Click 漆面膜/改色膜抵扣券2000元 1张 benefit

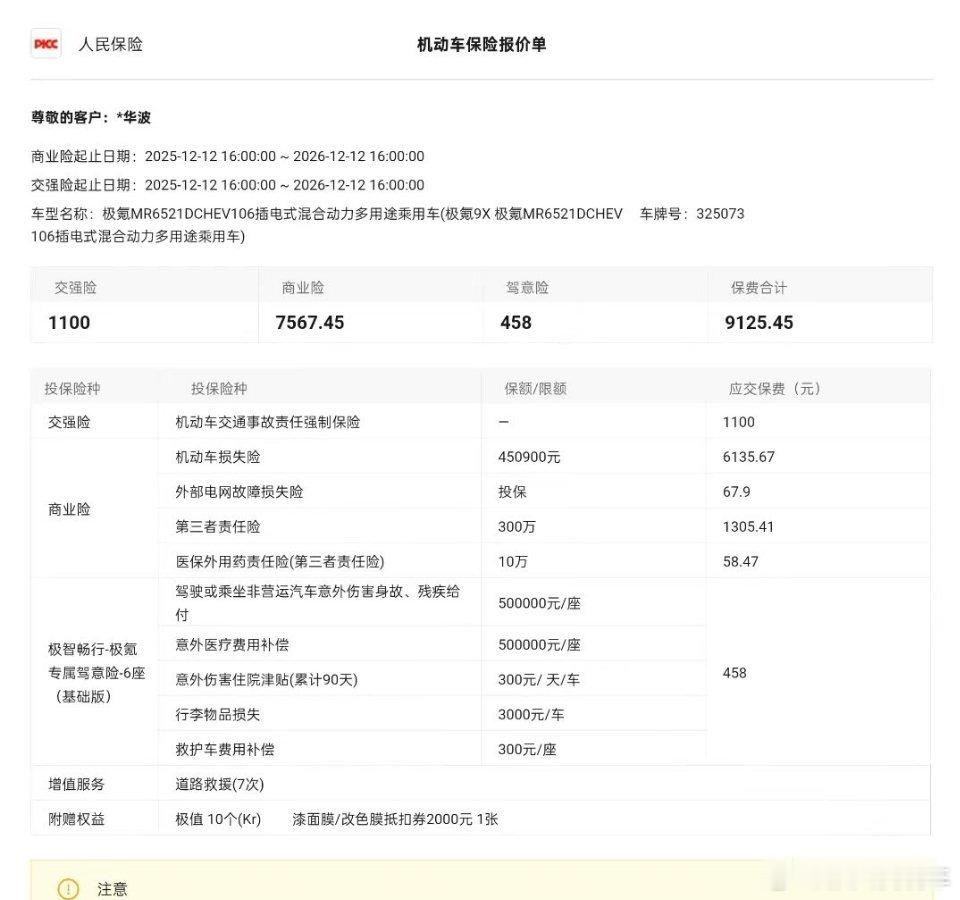pyautogui.click(x=395, y=819)
